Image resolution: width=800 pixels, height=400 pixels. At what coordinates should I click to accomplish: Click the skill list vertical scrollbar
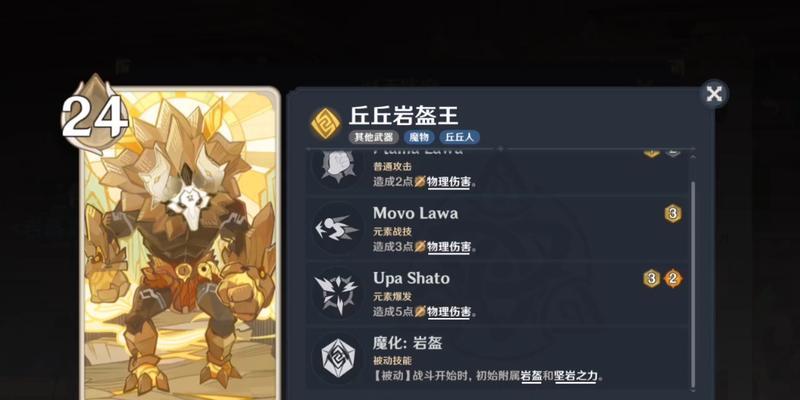pos(692,271)
